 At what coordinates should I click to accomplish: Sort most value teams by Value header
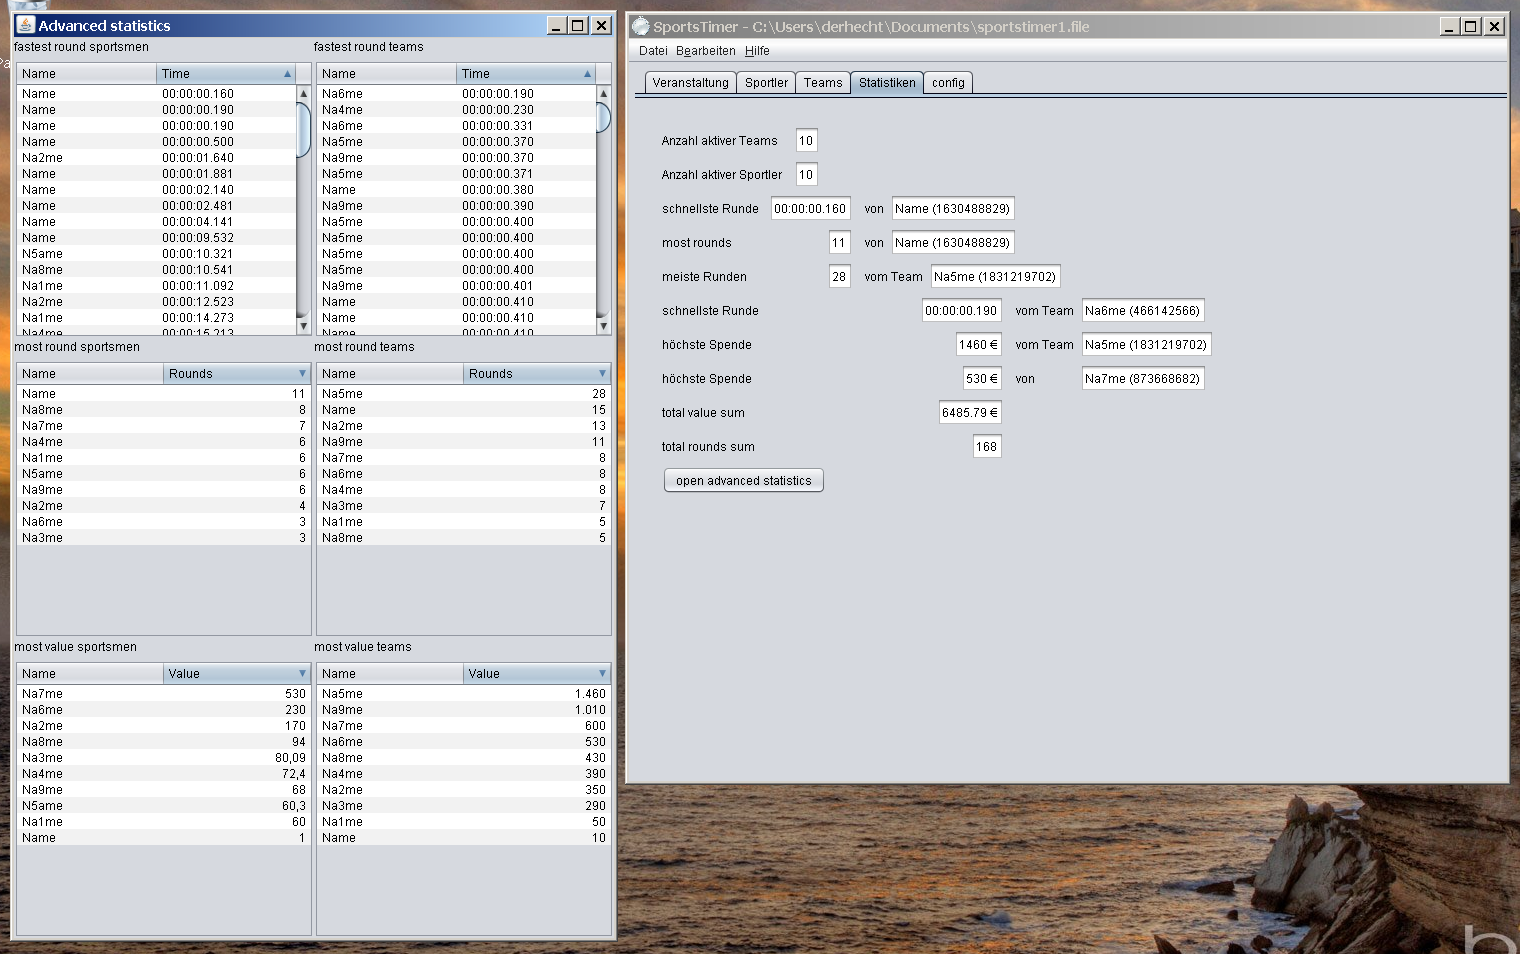(x=536, y=674)
